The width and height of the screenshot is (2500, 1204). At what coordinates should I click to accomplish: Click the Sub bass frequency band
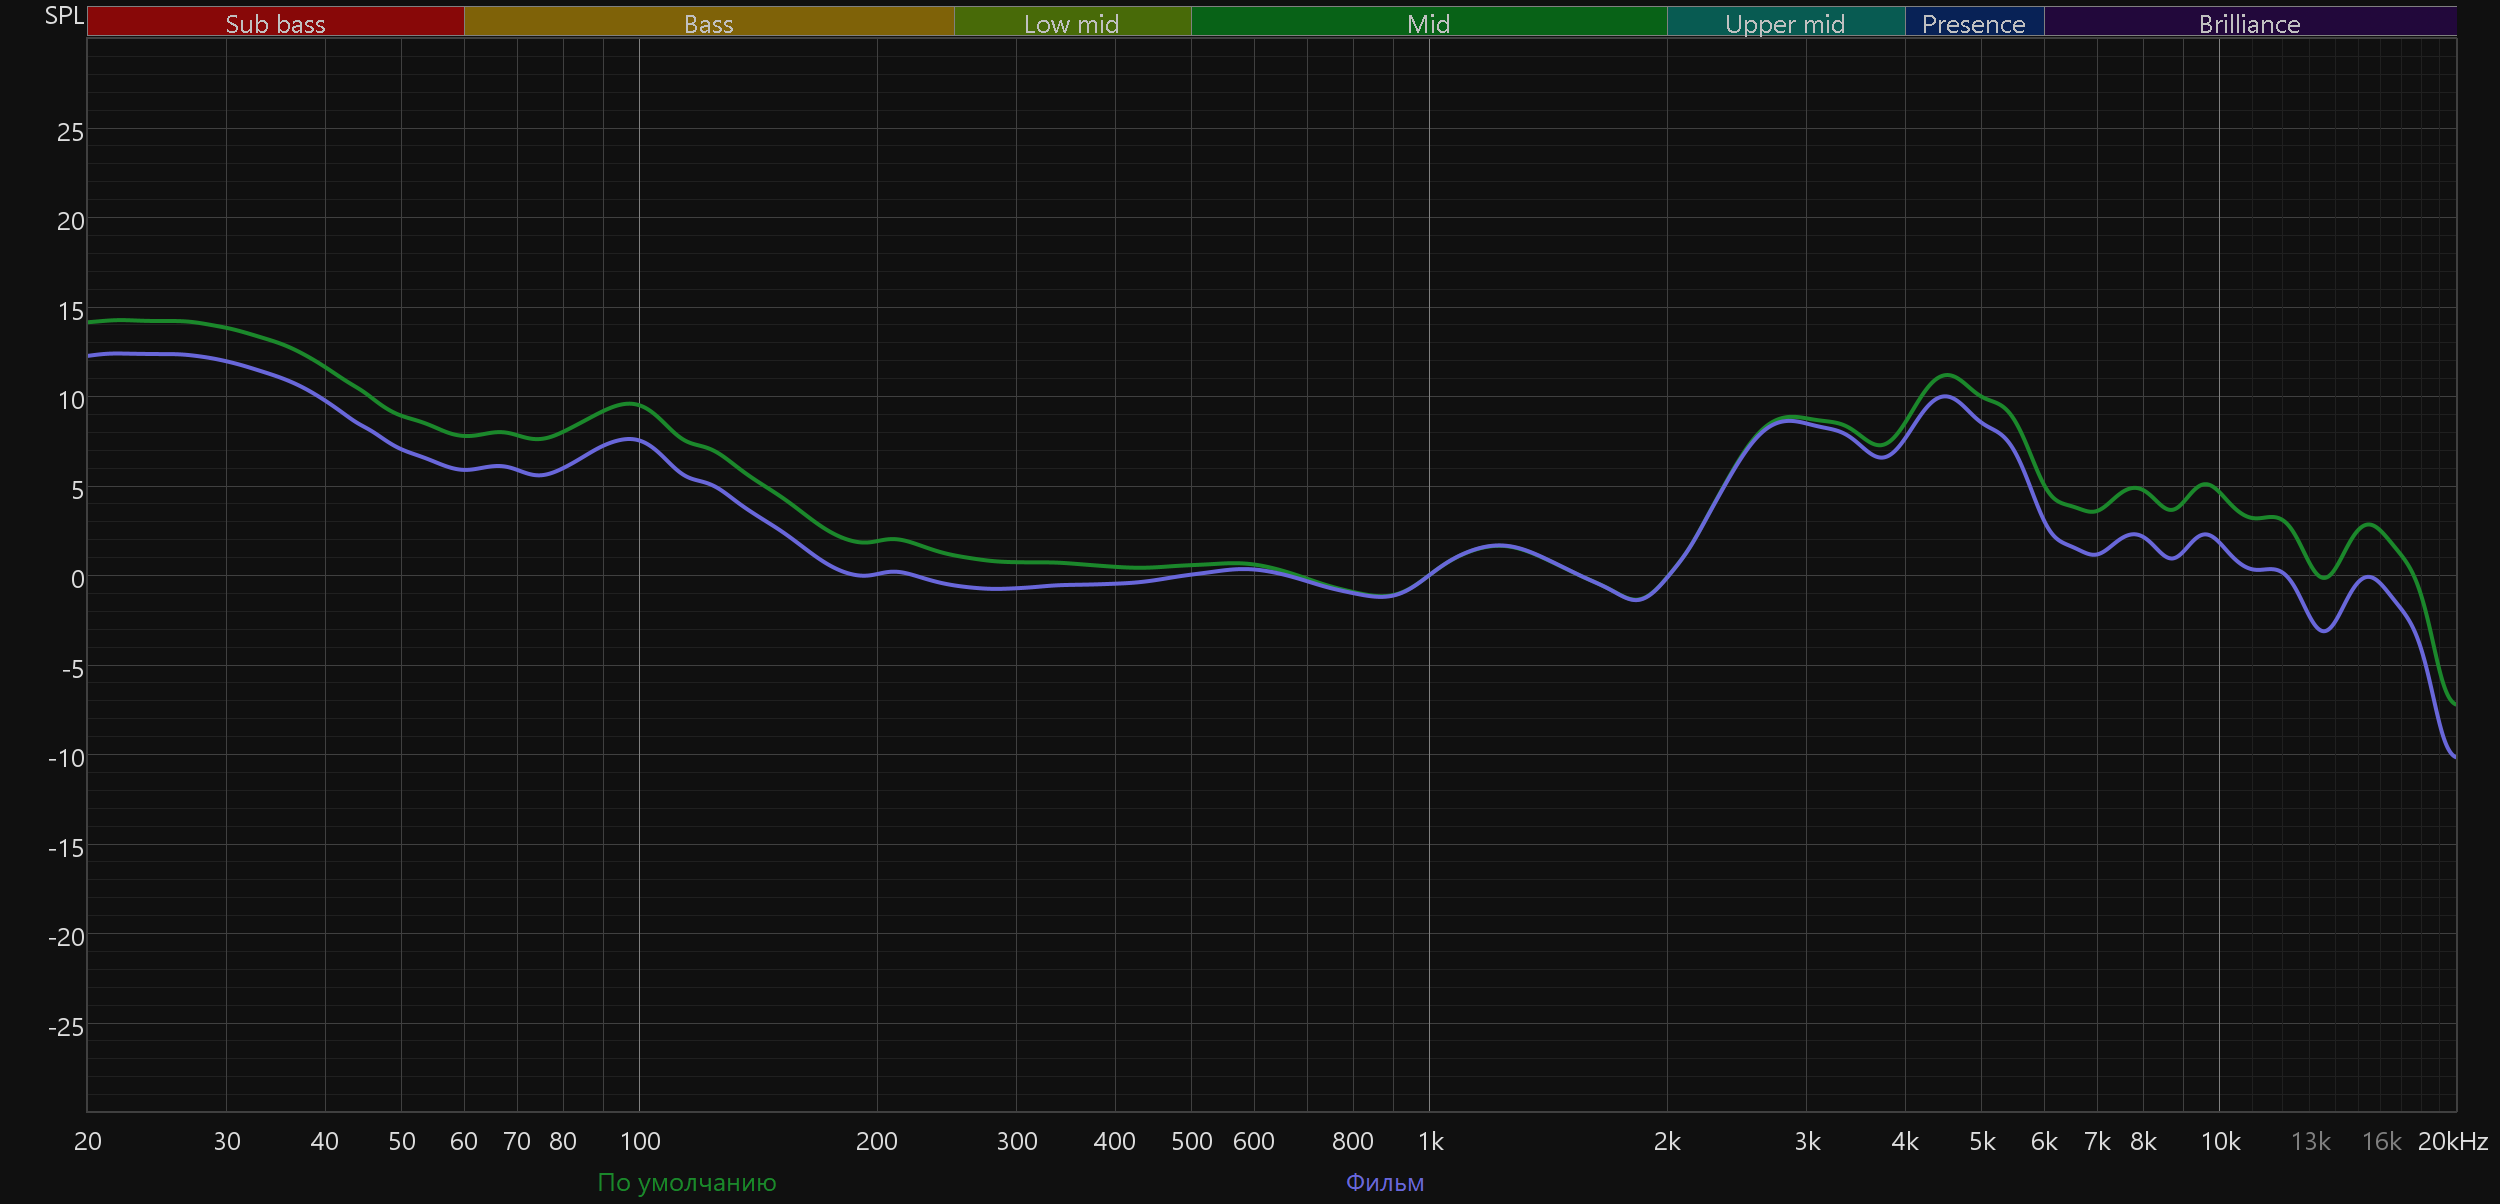coord(275,23)
